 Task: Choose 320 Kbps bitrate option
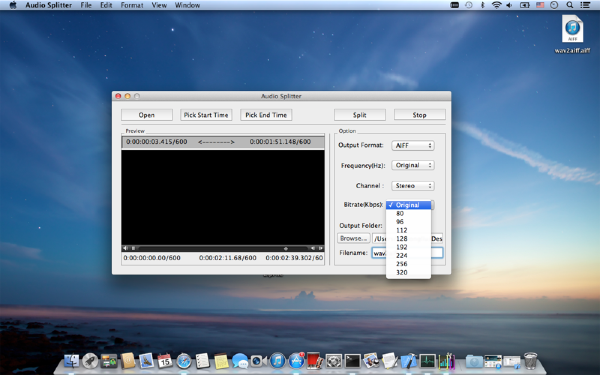pos(408,272)
